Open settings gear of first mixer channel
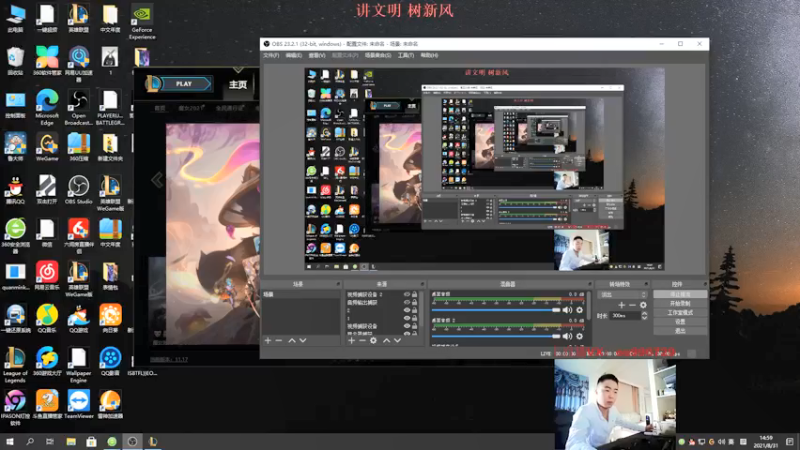This screenshot has width=800, height=450. [580, 310]
